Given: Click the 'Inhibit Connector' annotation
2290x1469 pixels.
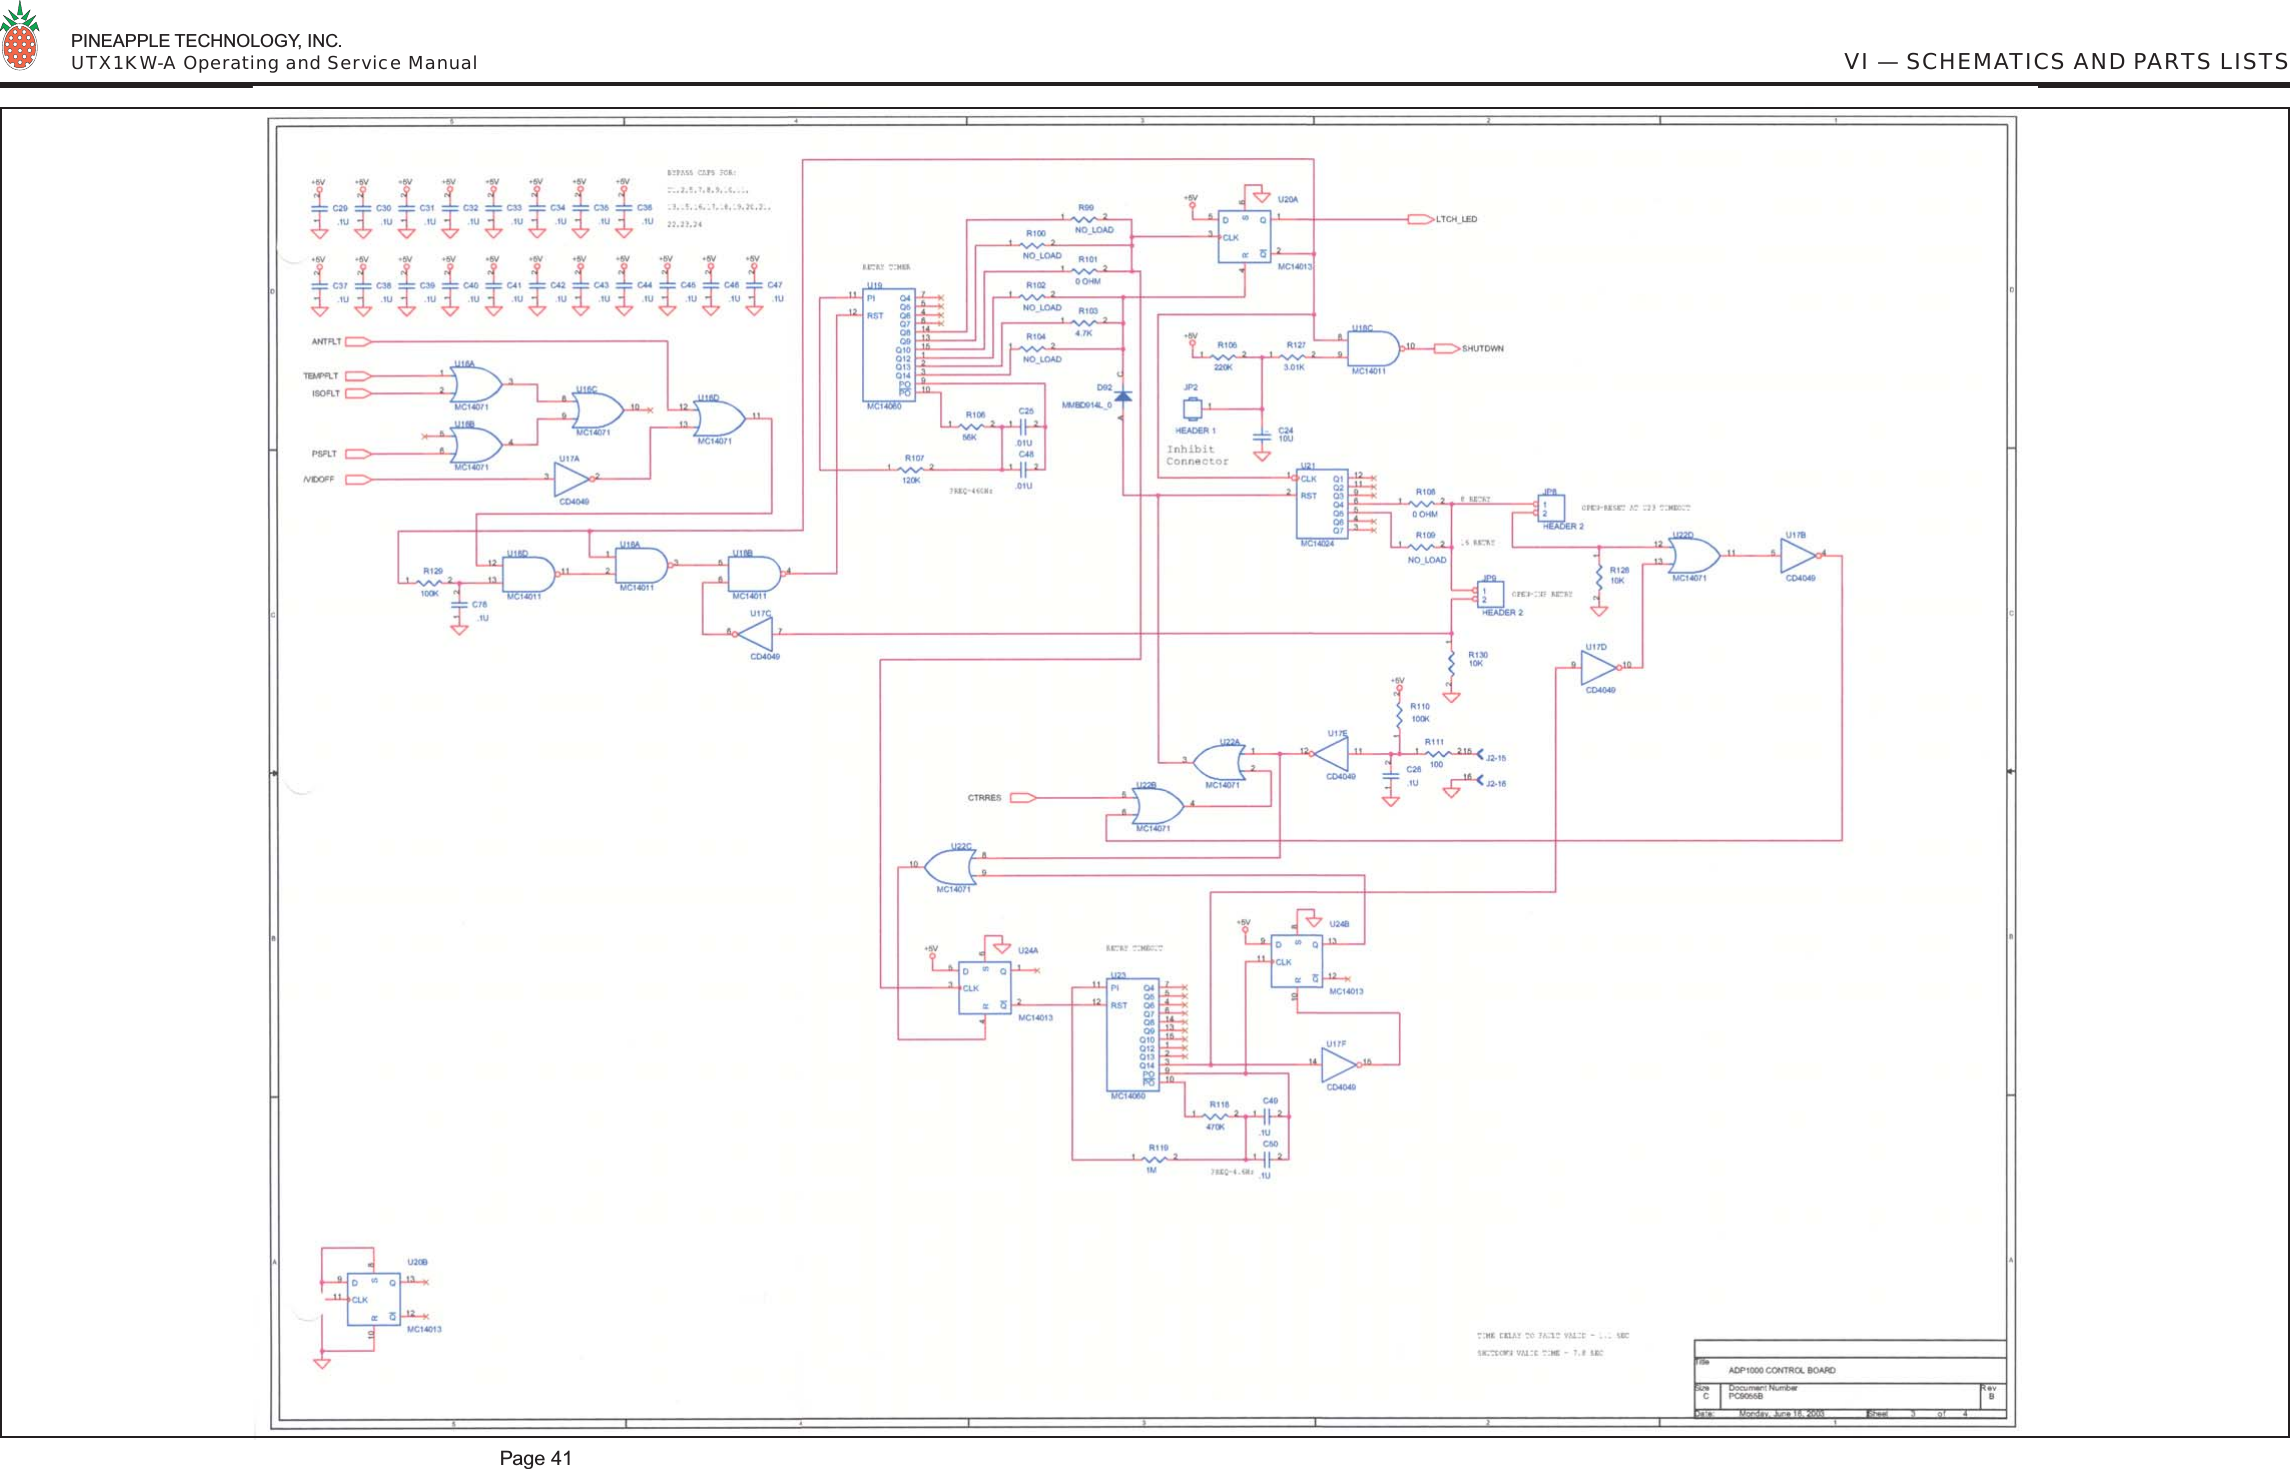Looking at the screenshot, I should 1197,456.
